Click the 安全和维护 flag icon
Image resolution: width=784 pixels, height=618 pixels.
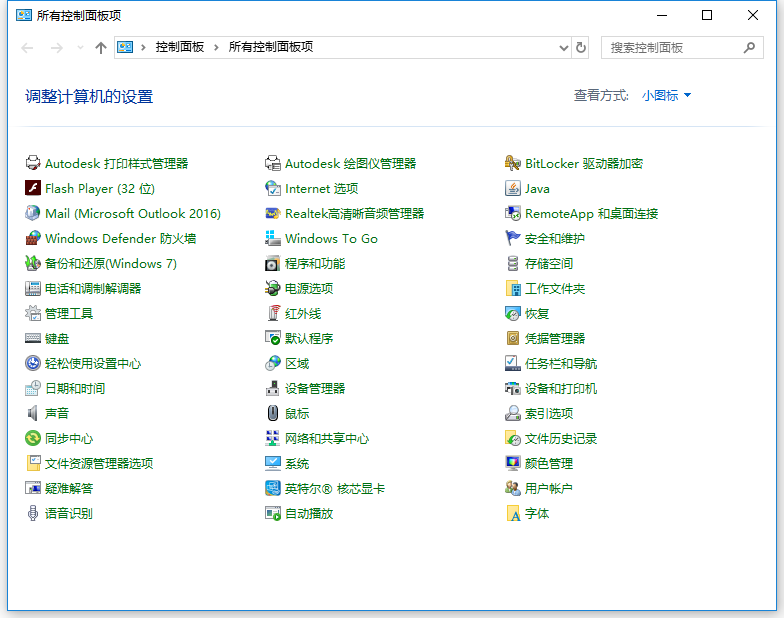(x=513, y=238)
